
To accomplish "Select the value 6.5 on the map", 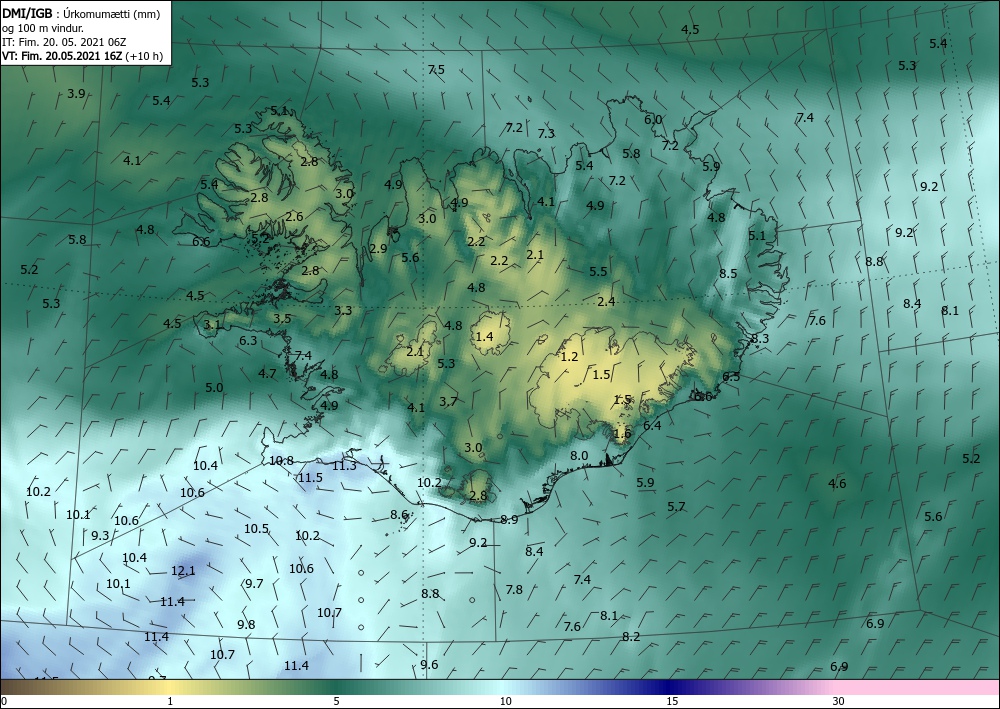I will (731, 376).
